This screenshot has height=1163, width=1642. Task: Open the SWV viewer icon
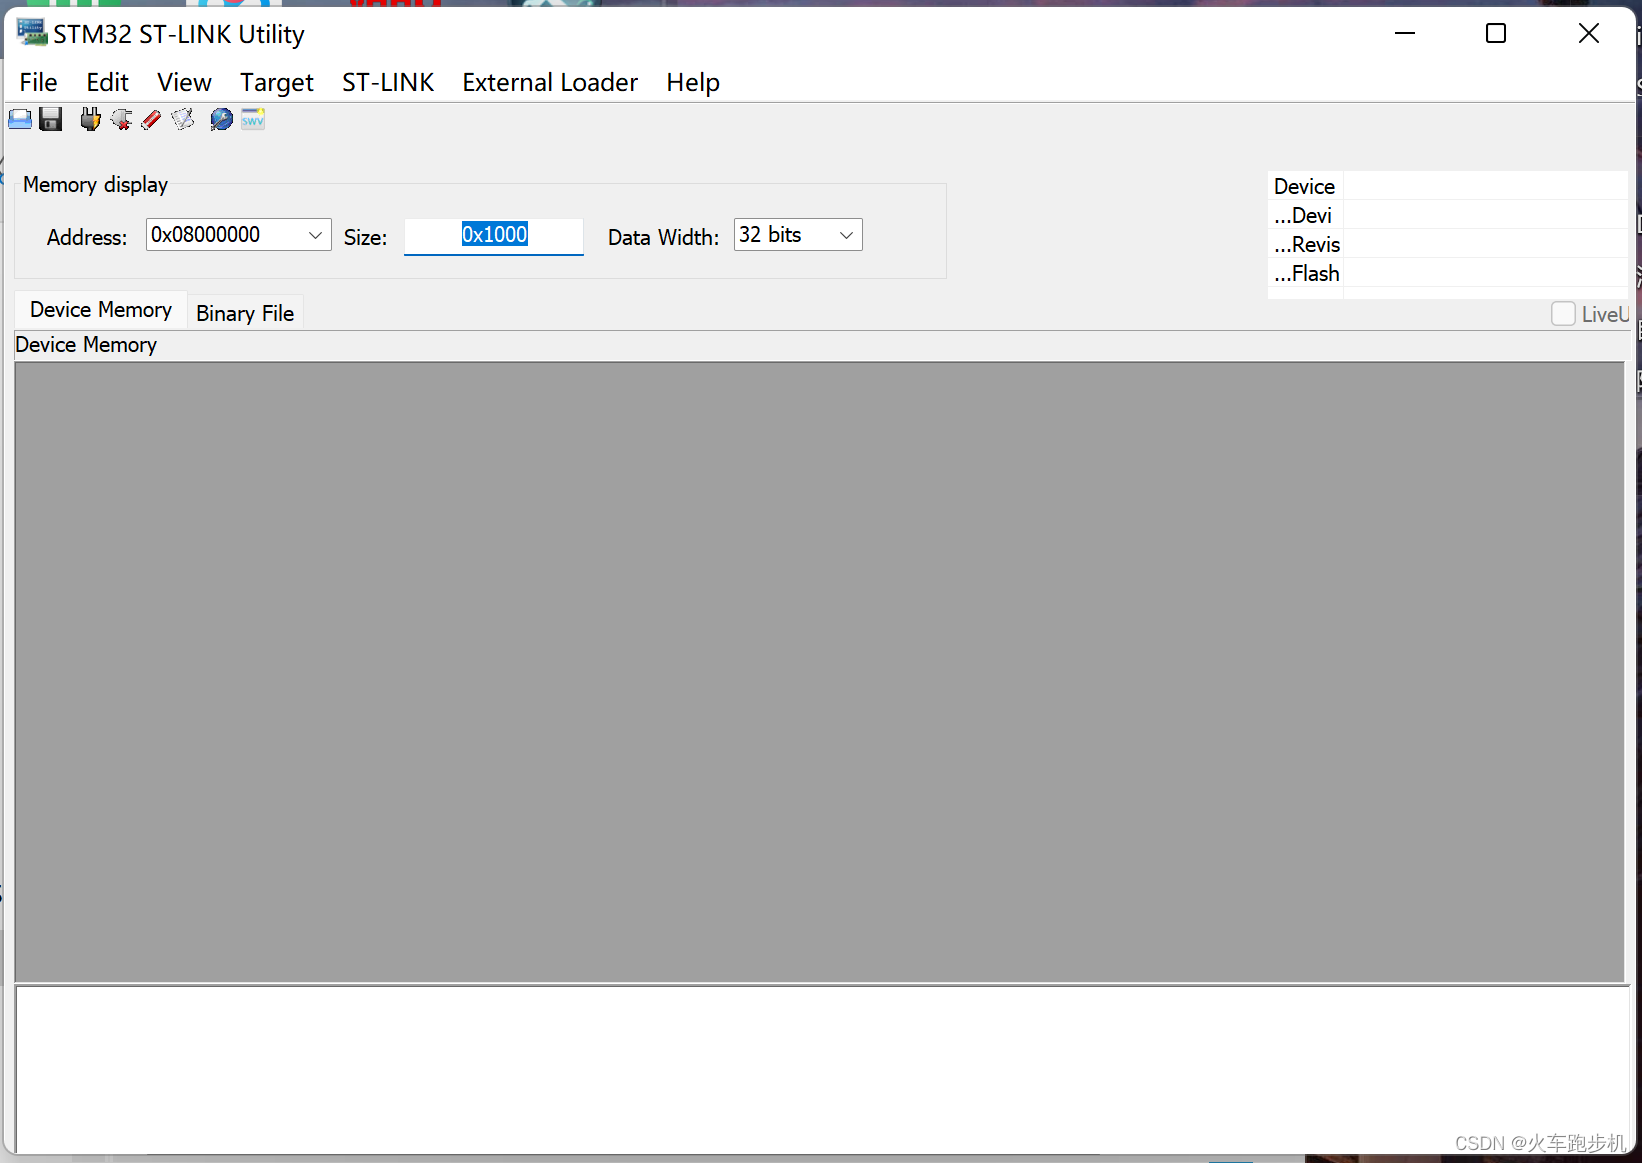[253, 120]
